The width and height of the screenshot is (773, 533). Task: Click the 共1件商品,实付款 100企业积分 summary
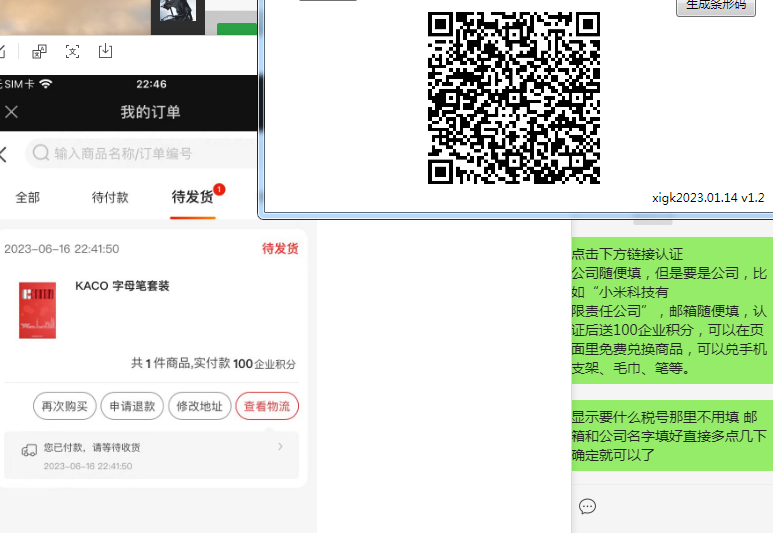213,364
